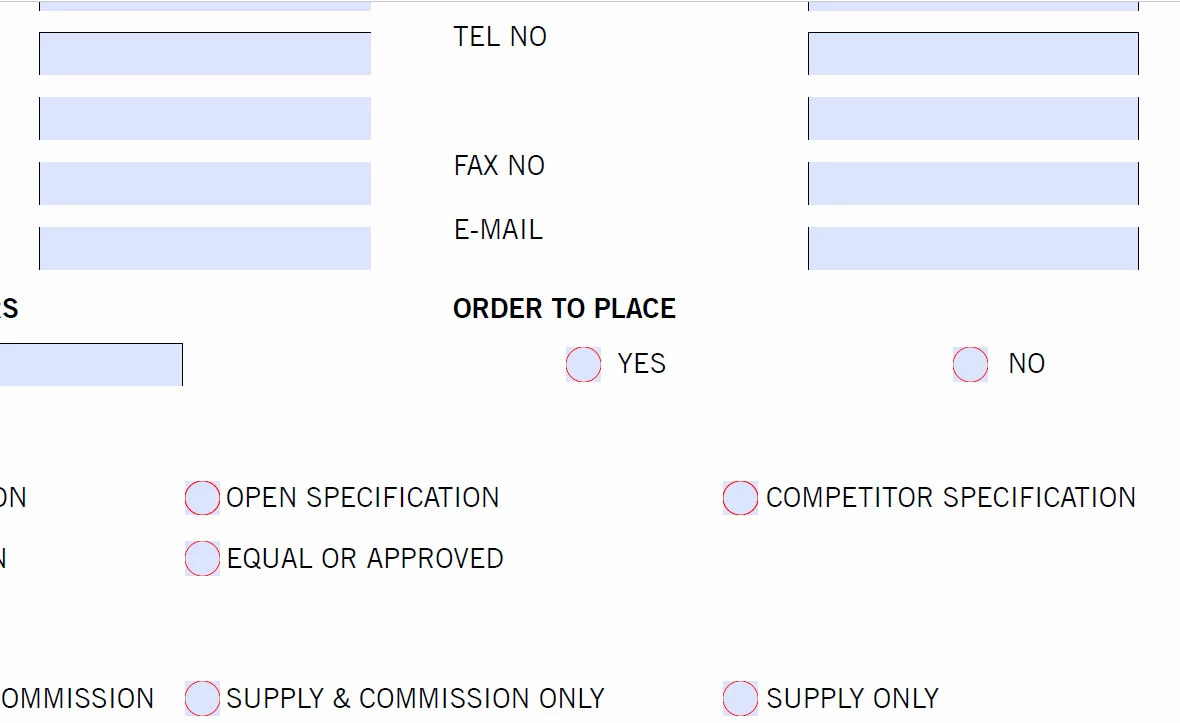Focus the short field left of the YES option
The height and width of the screenshot is (723, 1180).
pyautogui.click(x=91, y=365)
